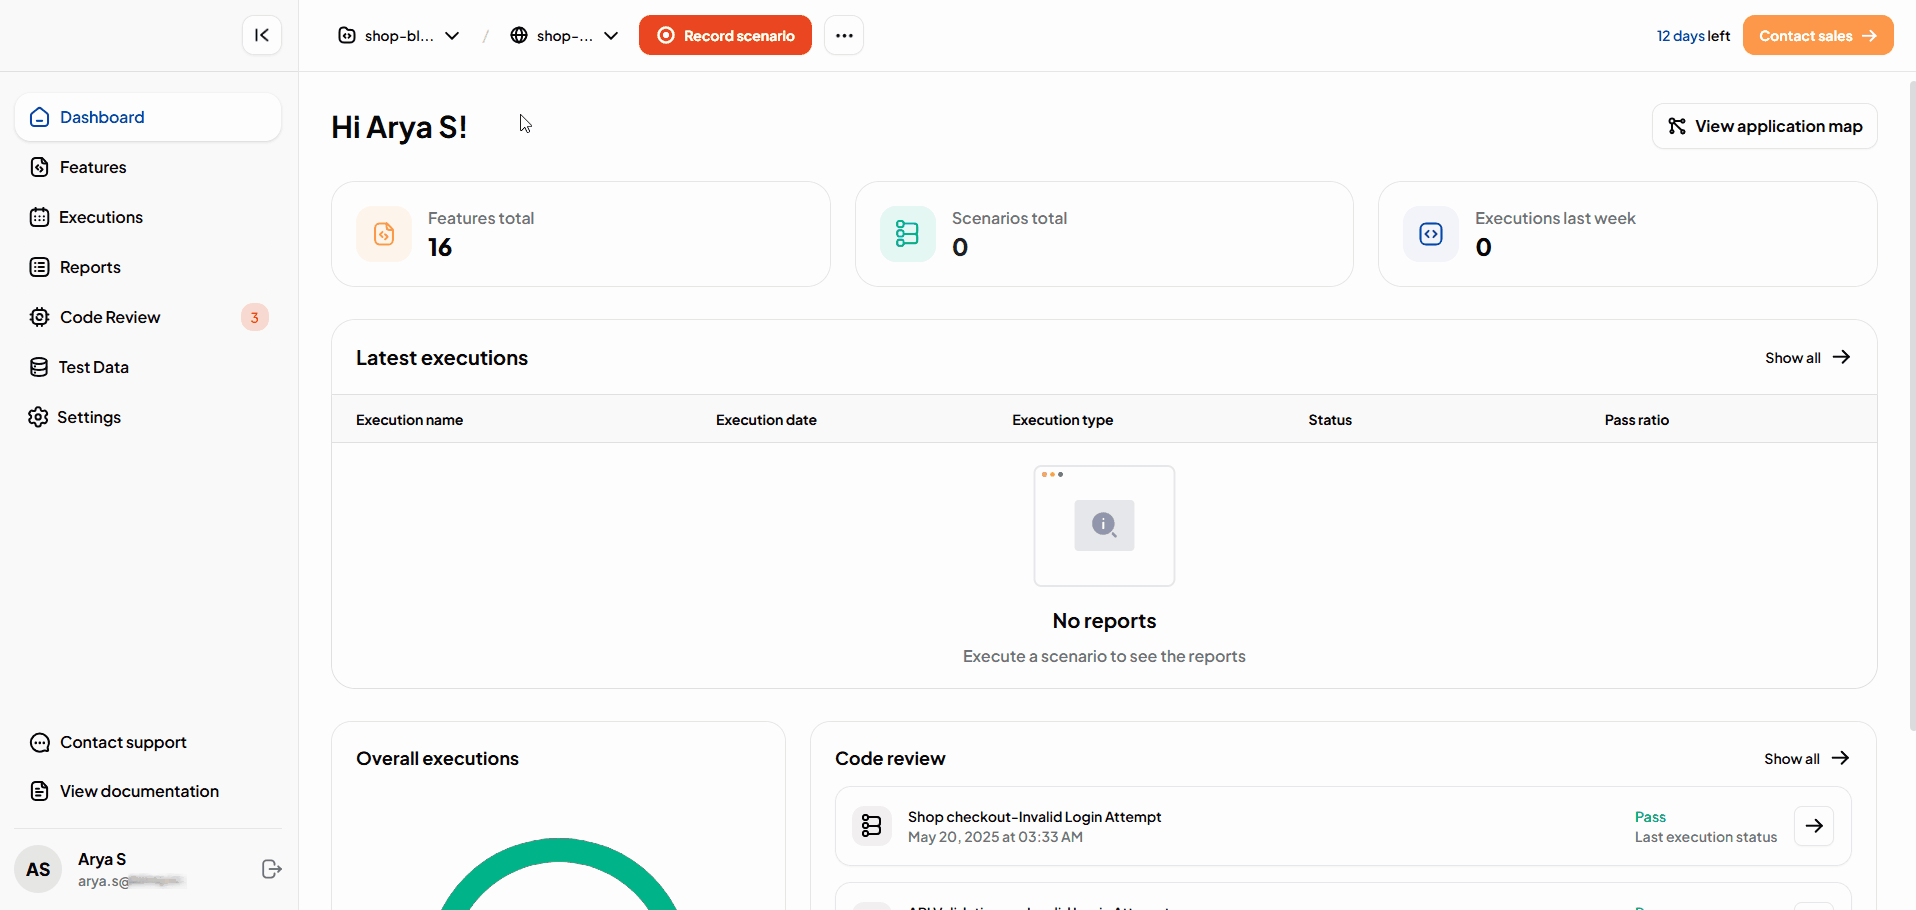Viewport: 1916px width, 910px height.
Task: Click the Executions last week blue icon
Action: tap(1431, 234)
